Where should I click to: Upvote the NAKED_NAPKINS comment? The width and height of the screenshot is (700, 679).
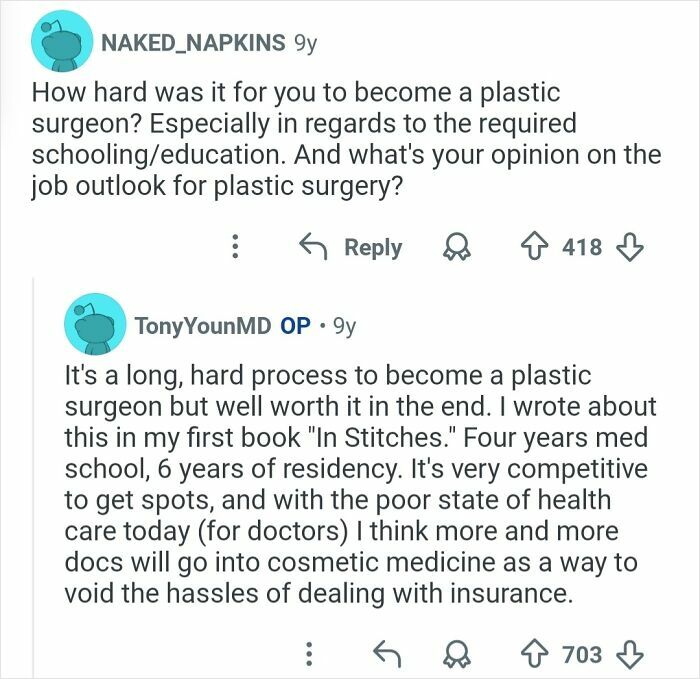point(535,247)
